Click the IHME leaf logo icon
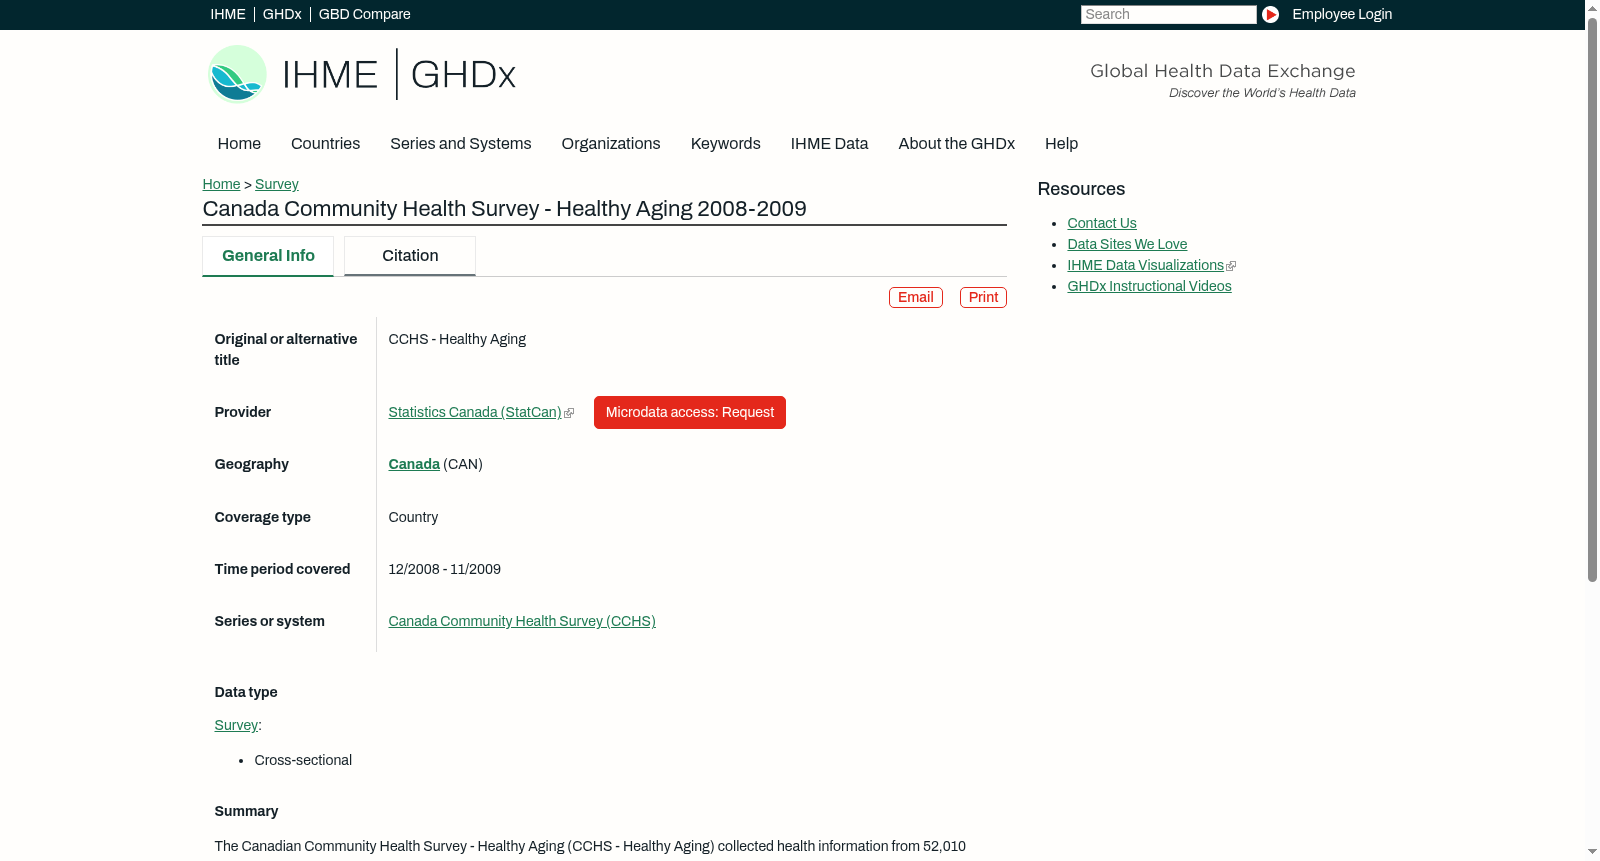The width and height of the screenshot is (1600, 861). tap(237, 74)
